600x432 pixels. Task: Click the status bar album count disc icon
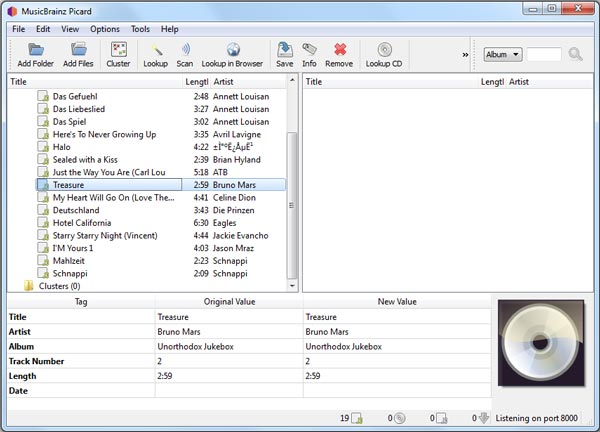tap(399, 418)
